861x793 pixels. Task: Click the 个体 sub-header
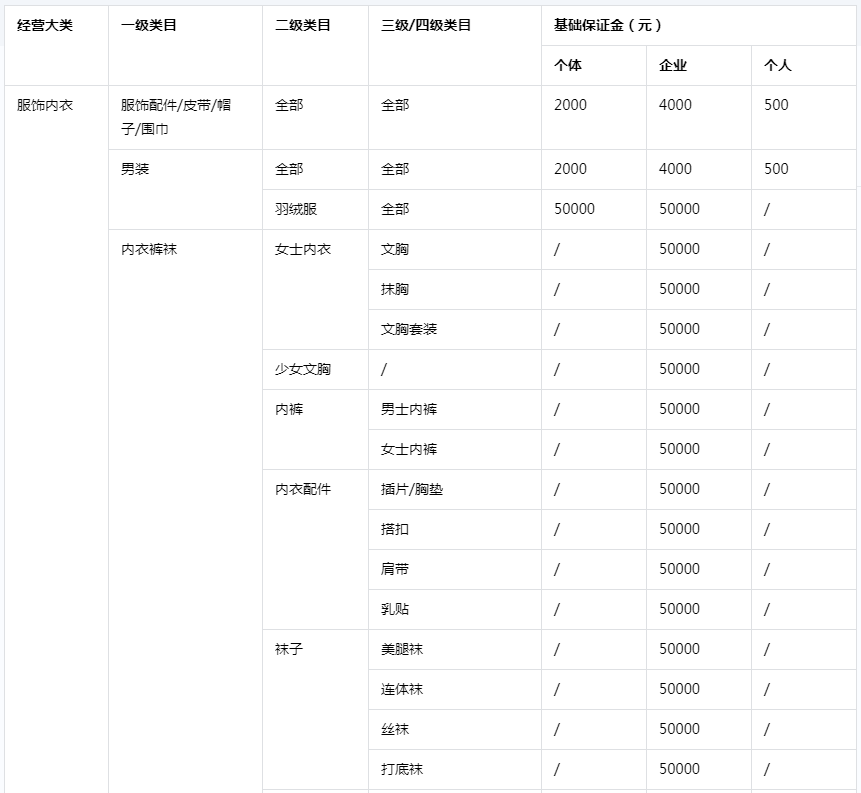point(568,65)
